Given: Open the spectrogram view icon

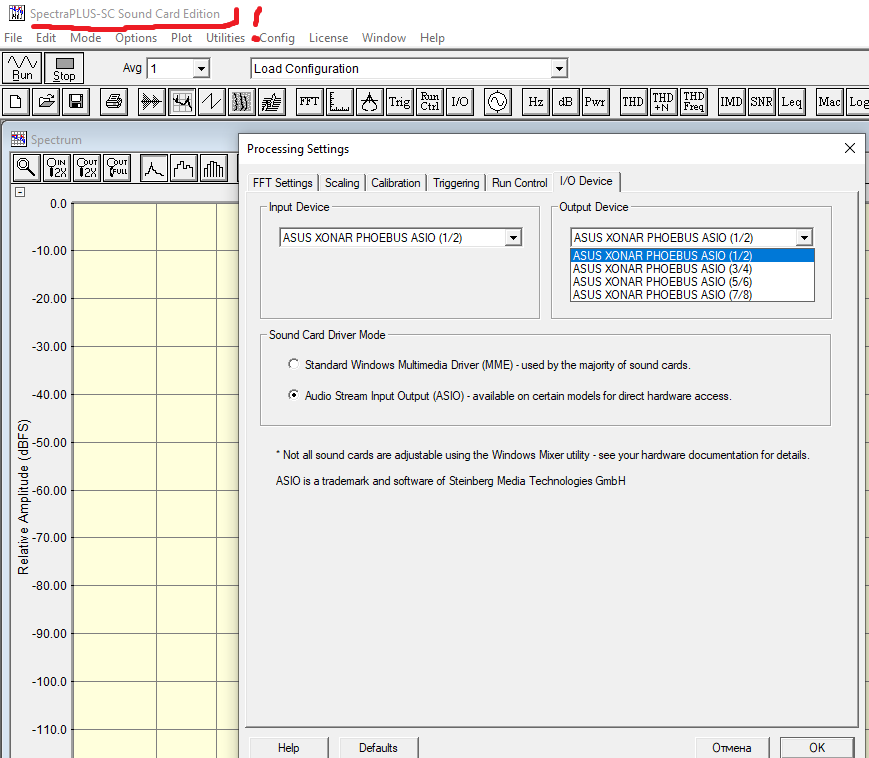Looking at the screenshot, I should (x=242, y=101).
